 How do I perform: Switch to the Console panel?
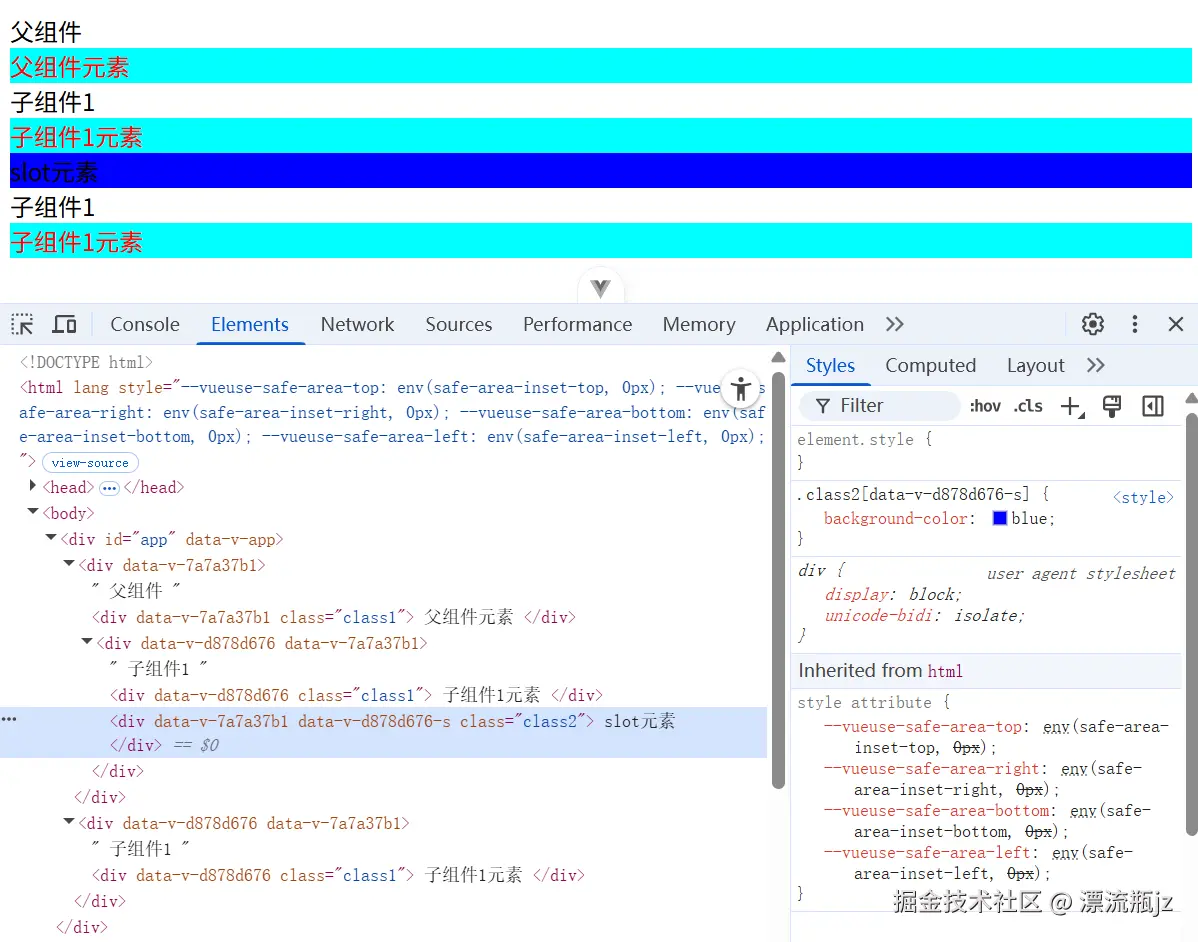pos(144,324)
